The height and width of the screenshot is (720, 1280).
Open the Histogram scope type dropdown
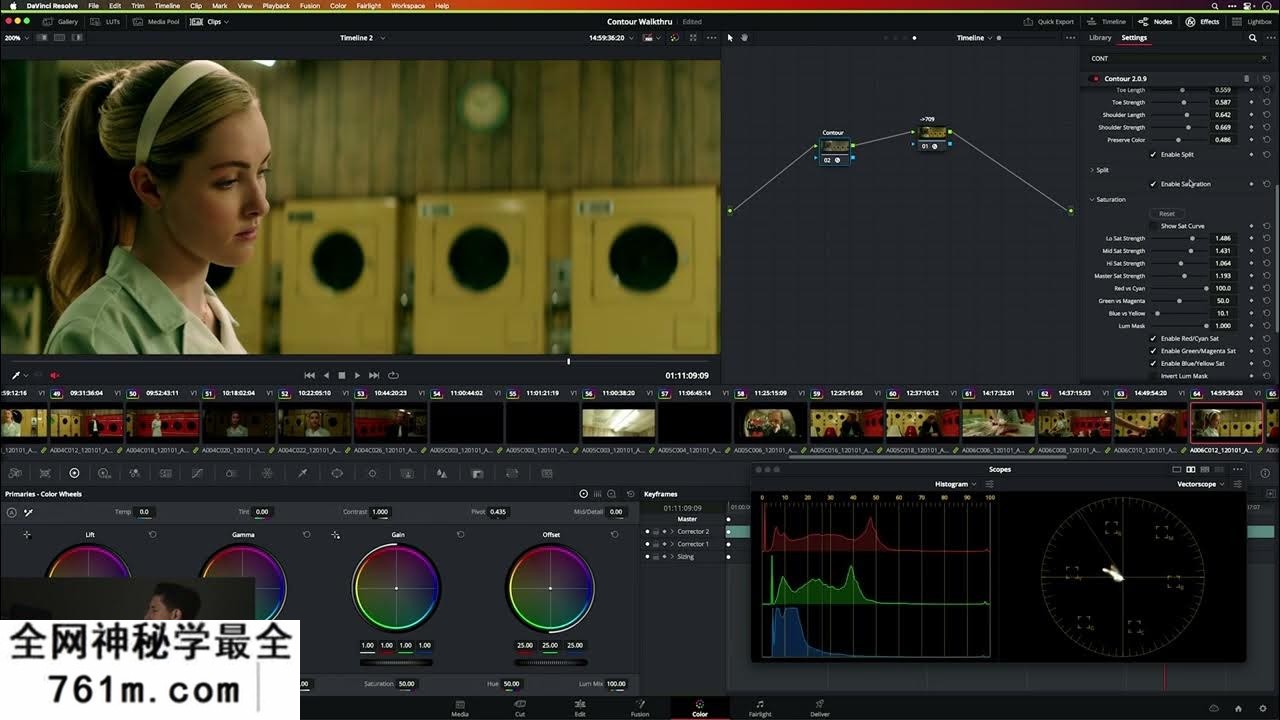956,484
